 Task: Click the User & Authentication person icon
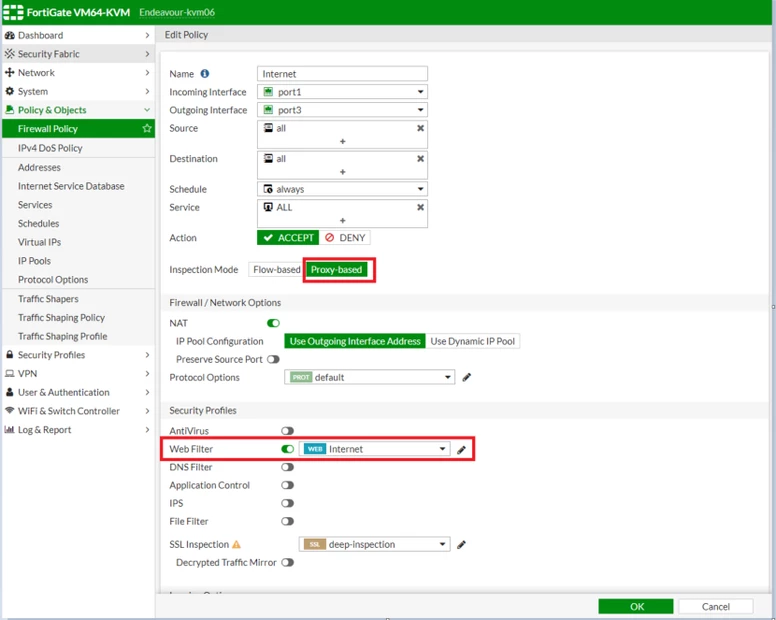click(9, 392)
